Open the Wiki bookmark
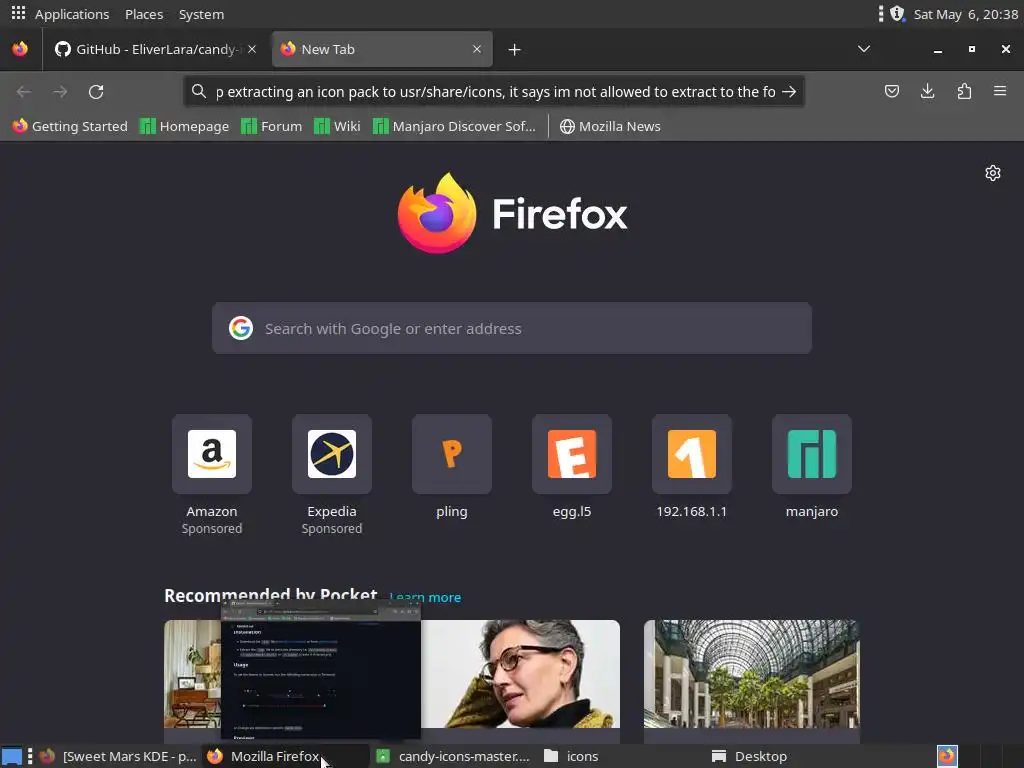This screenshot has height=768, width=1024. click(337, 127)
